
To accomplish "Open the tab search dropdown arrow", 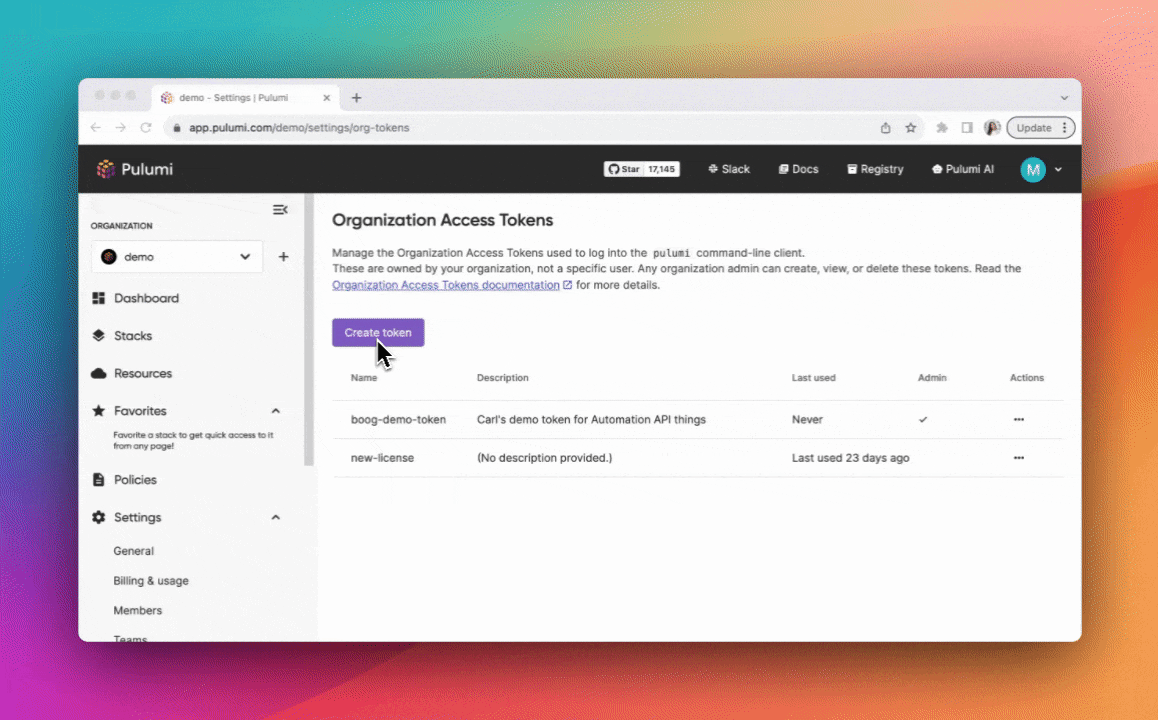I will [x=1064, y=97].
